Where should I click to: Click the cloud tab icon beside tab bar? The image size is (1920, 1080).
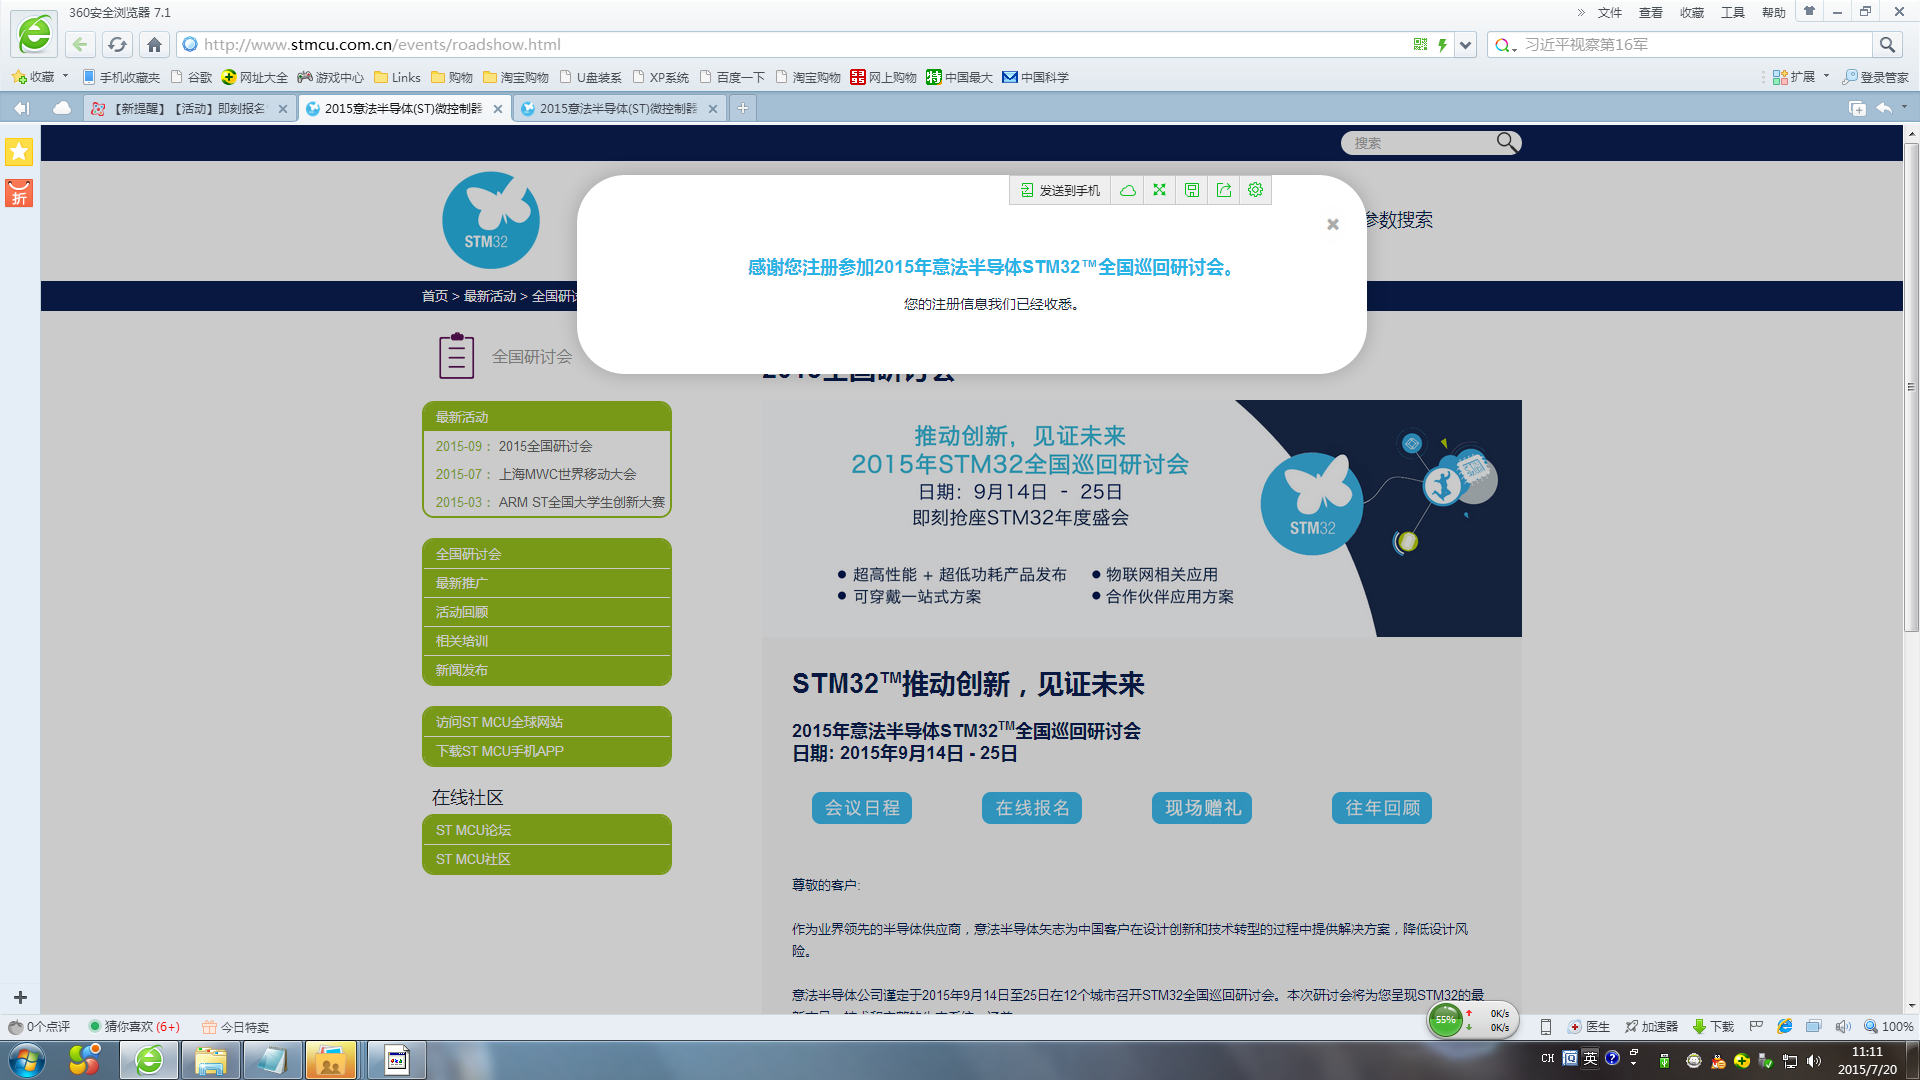62,108
